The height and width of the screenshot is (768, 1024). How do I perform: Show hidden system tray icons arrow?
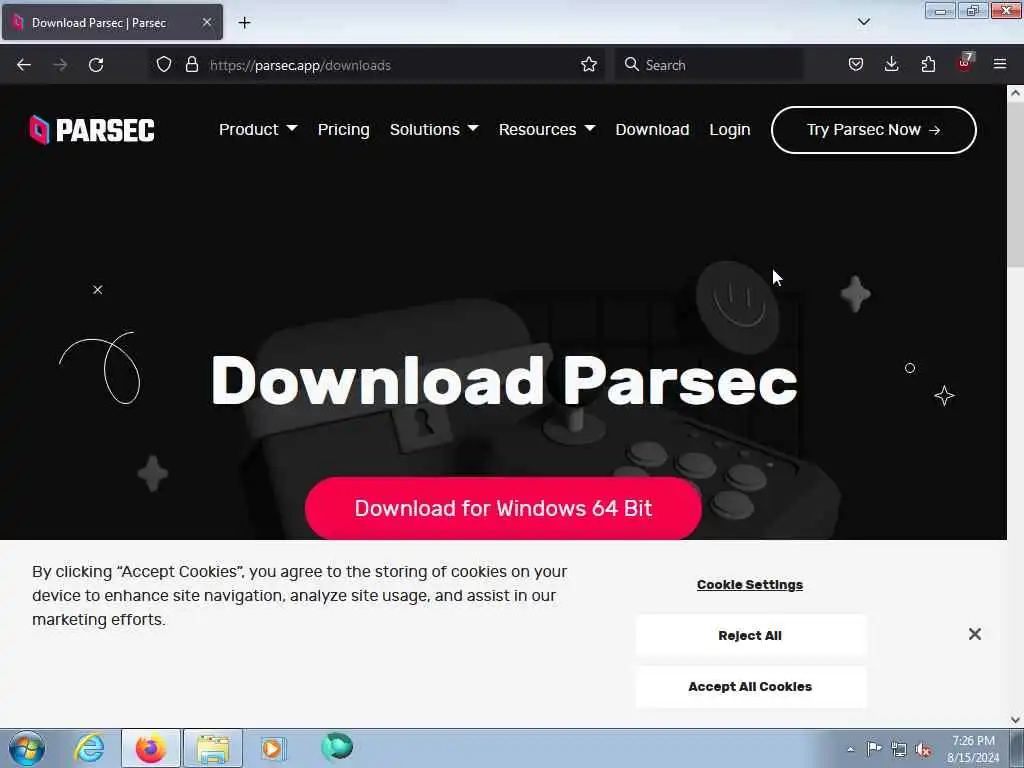[850, 749]
